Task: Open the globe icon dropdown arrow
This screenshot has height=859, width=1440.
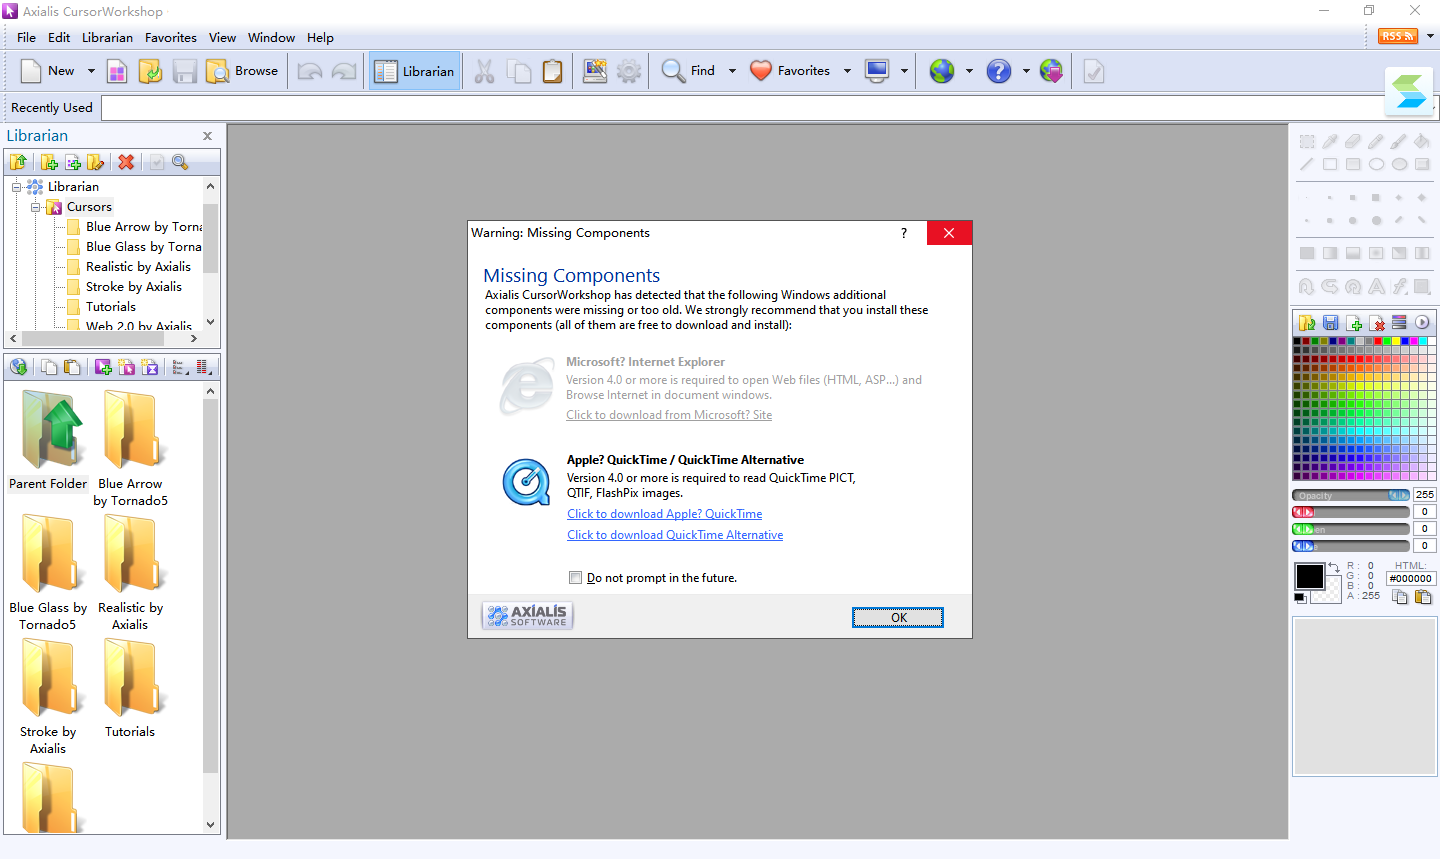Action: click(x=969, y=71)
